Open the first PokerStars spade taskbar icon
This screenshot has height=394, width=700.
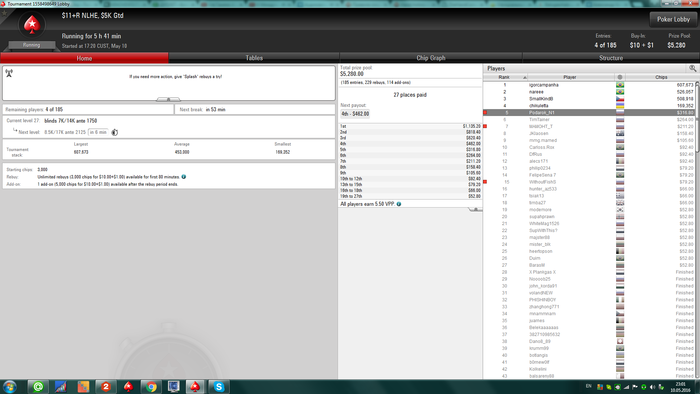click(129, 386)
